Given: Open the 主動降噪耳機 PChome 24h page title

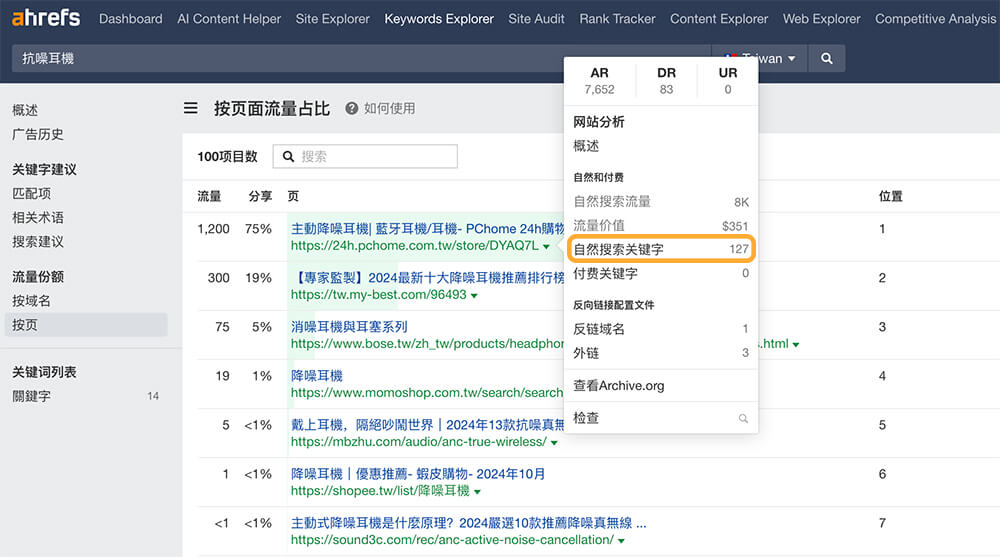Looking at the screenshot, I should pos(427,228).
